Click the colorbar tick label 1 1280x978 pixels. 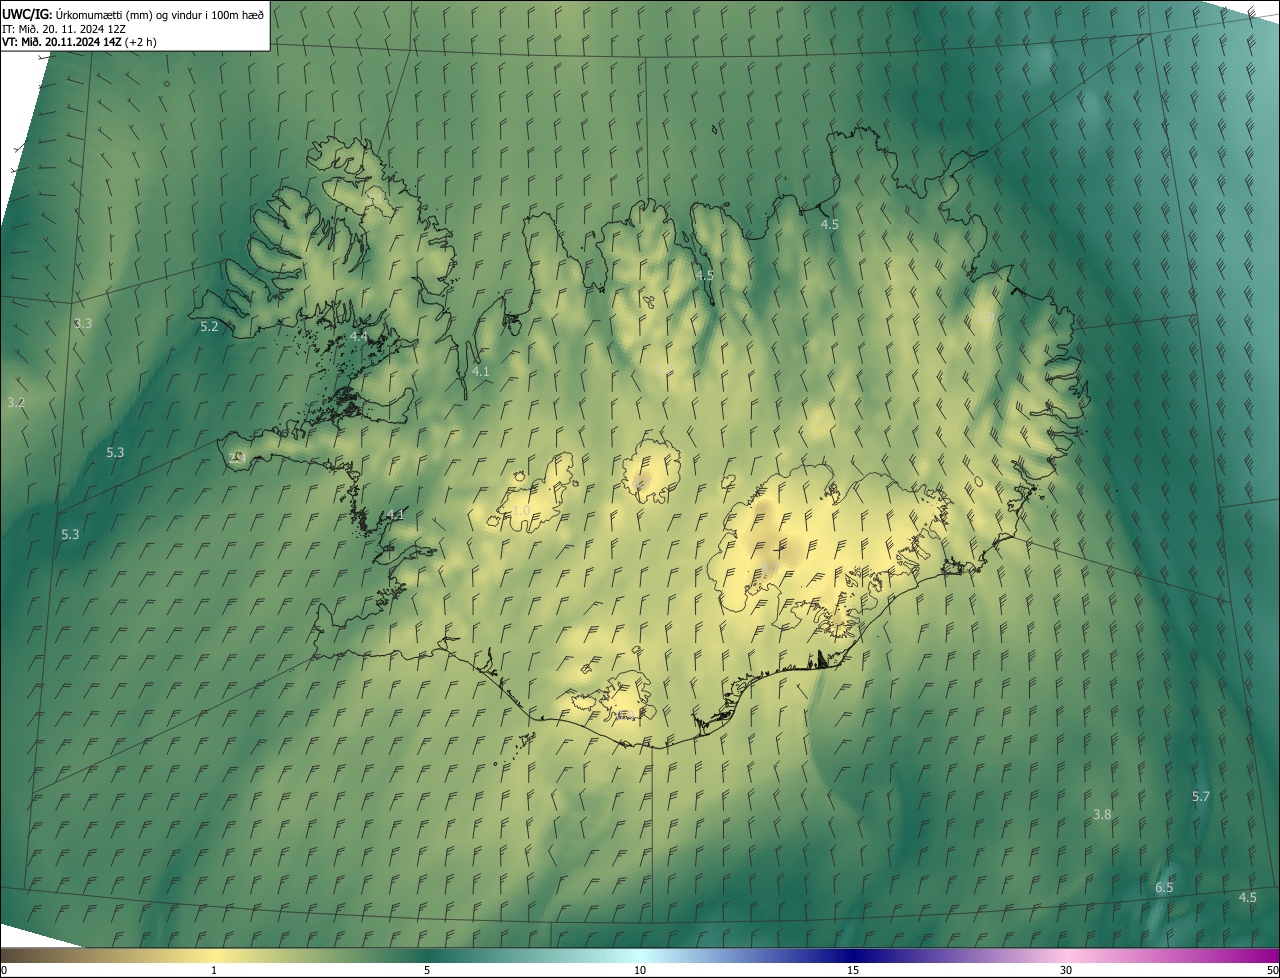coord(214,971)
